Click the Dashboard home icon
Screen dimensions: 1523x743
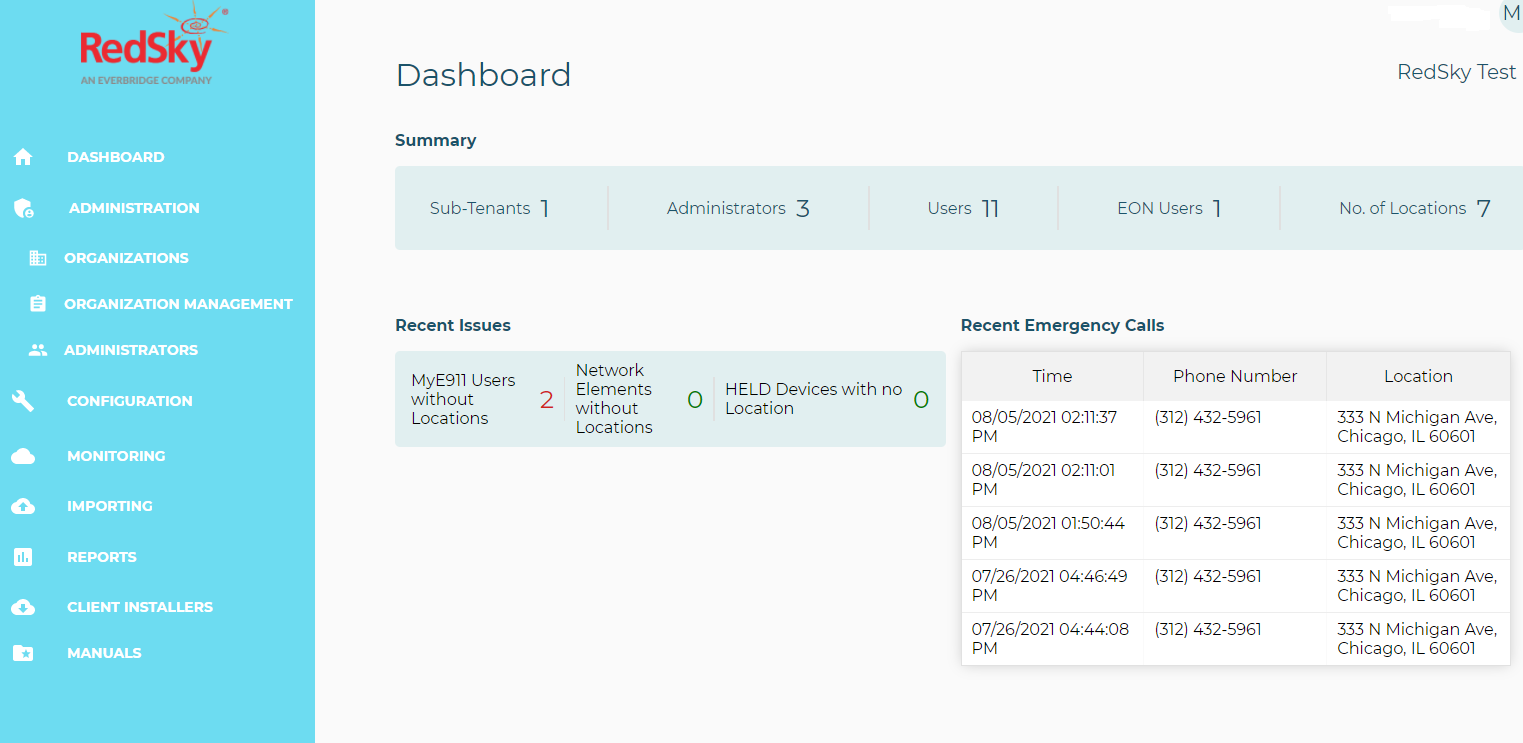(23, 157)
